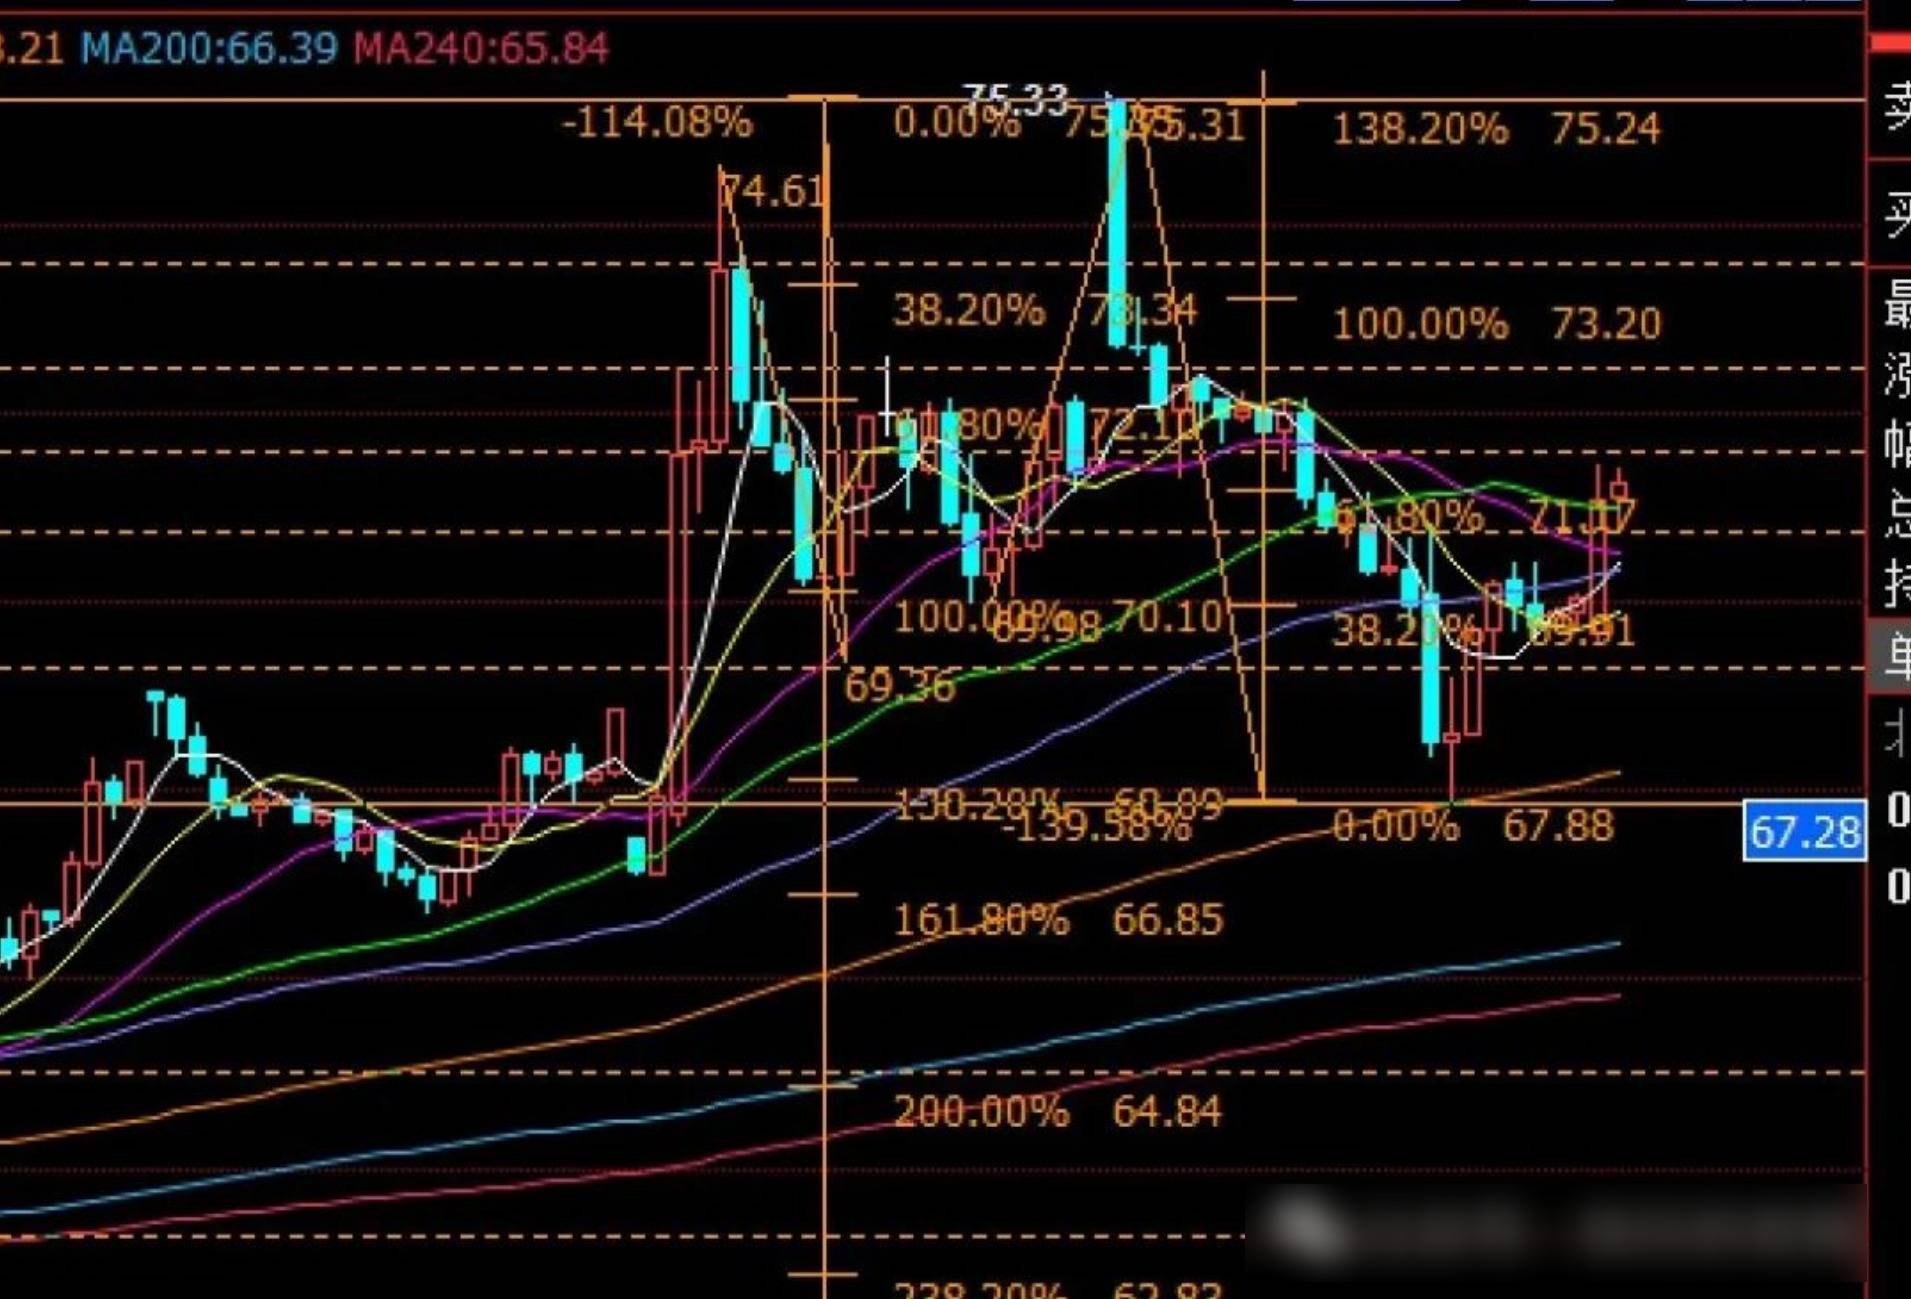Select the 38.20% label beside 73.34

click(x=968, y=311)
